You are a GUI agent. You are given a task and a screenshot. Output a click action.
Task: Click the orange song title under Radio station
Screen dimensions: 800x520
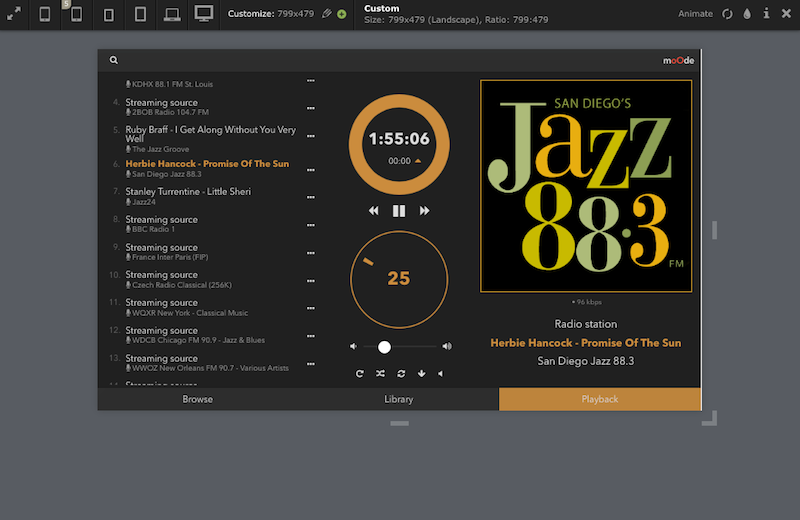click(586, 343)
